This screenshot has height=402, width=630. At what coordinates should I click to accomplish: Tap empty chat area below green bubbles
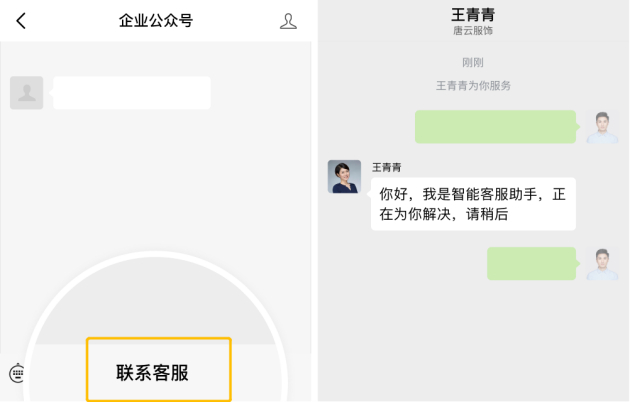point(473,341)
